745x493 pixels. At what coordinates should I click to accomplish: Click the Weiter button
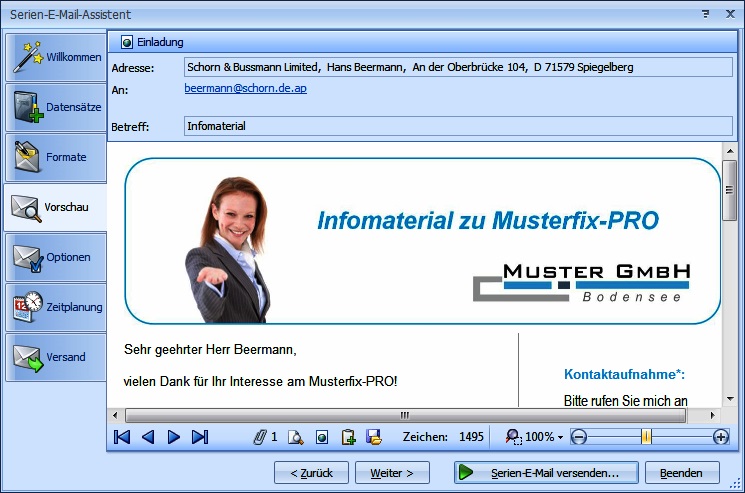392,473
